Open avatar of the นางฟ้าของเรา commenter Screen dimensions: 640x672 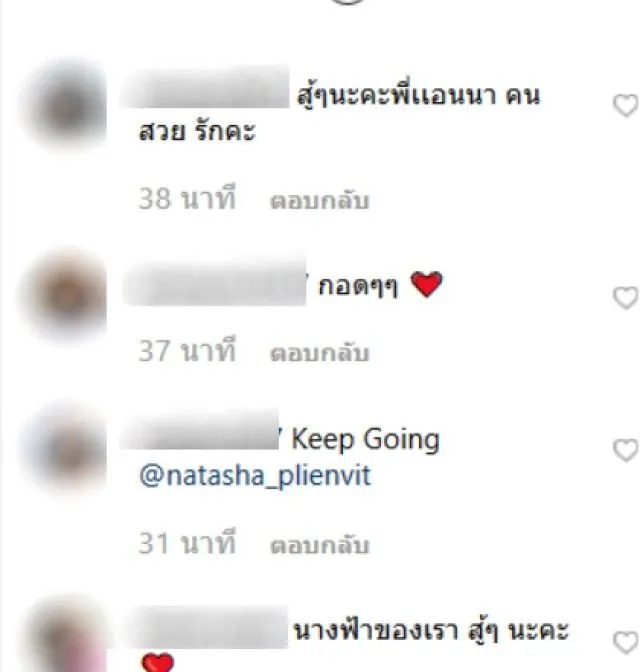64,636
